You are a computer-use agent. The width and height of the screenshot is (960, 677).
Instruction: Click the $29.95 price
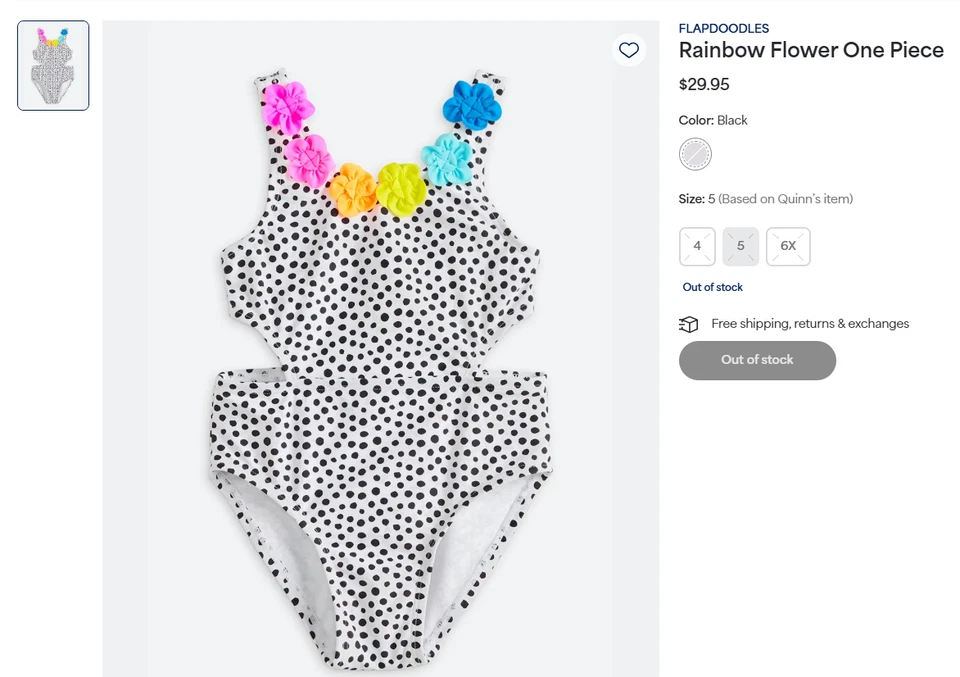(x=704, y=84)
